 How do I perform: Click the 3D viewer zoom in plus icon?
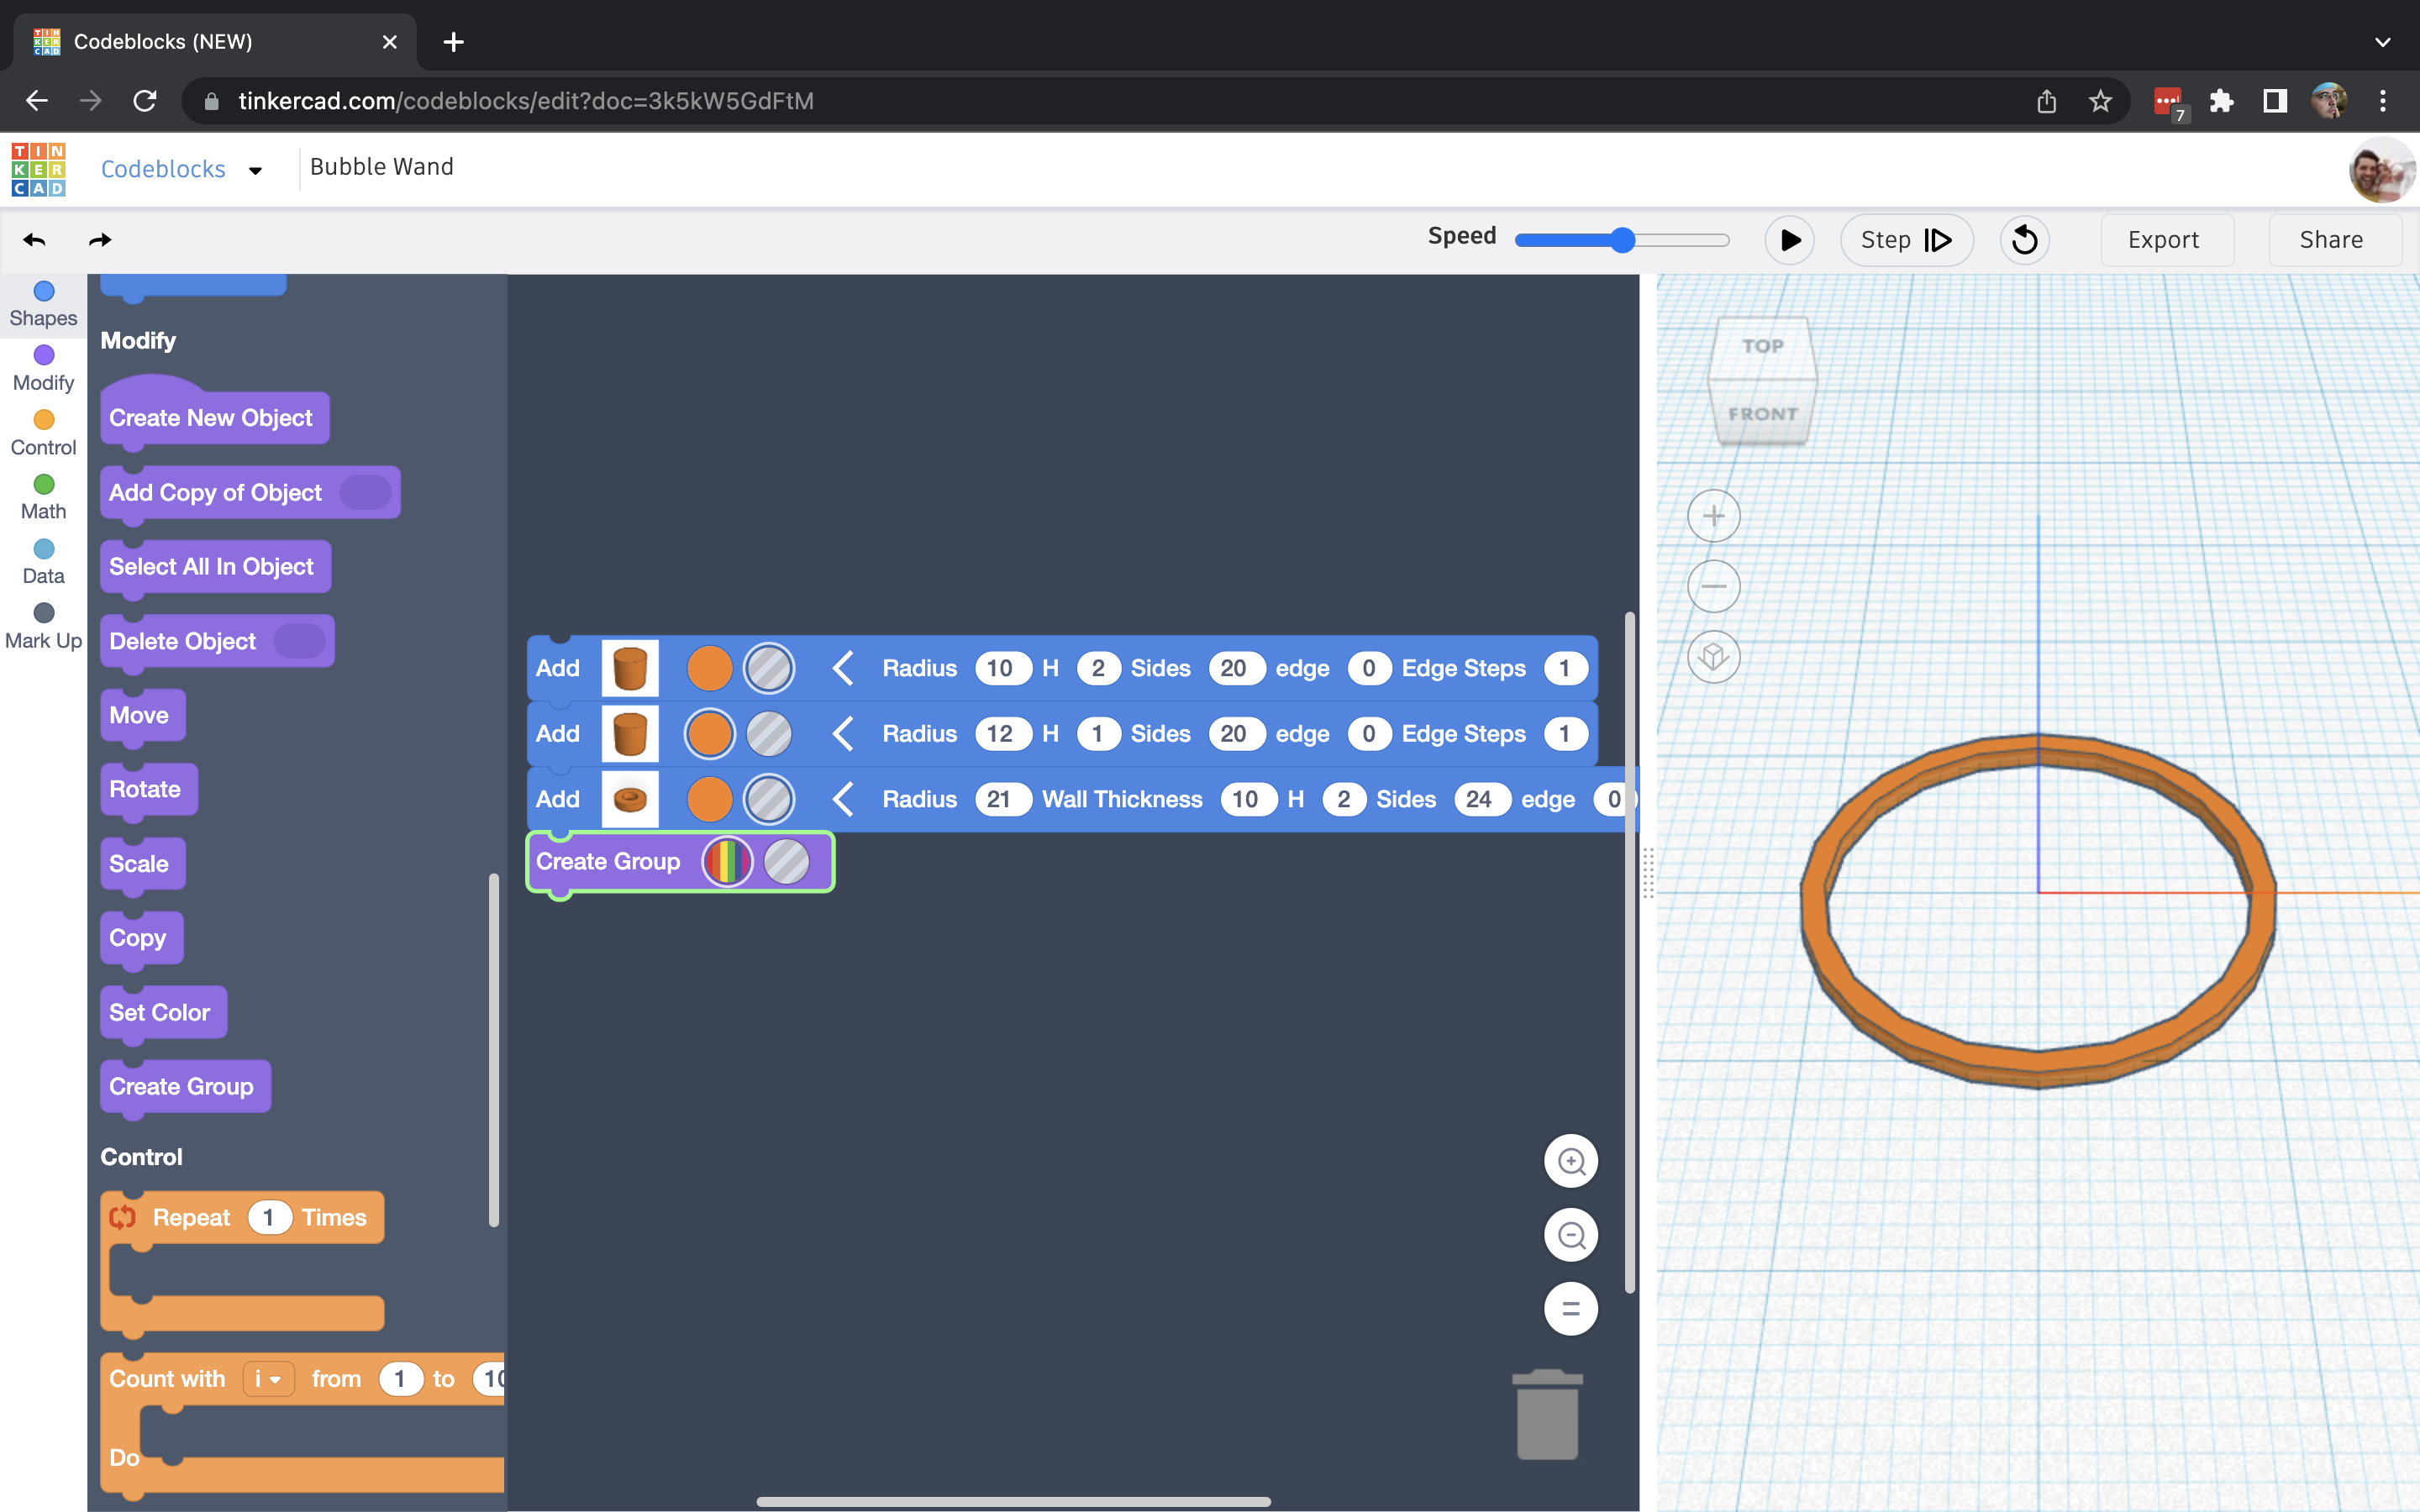(x=1713, y=516)
